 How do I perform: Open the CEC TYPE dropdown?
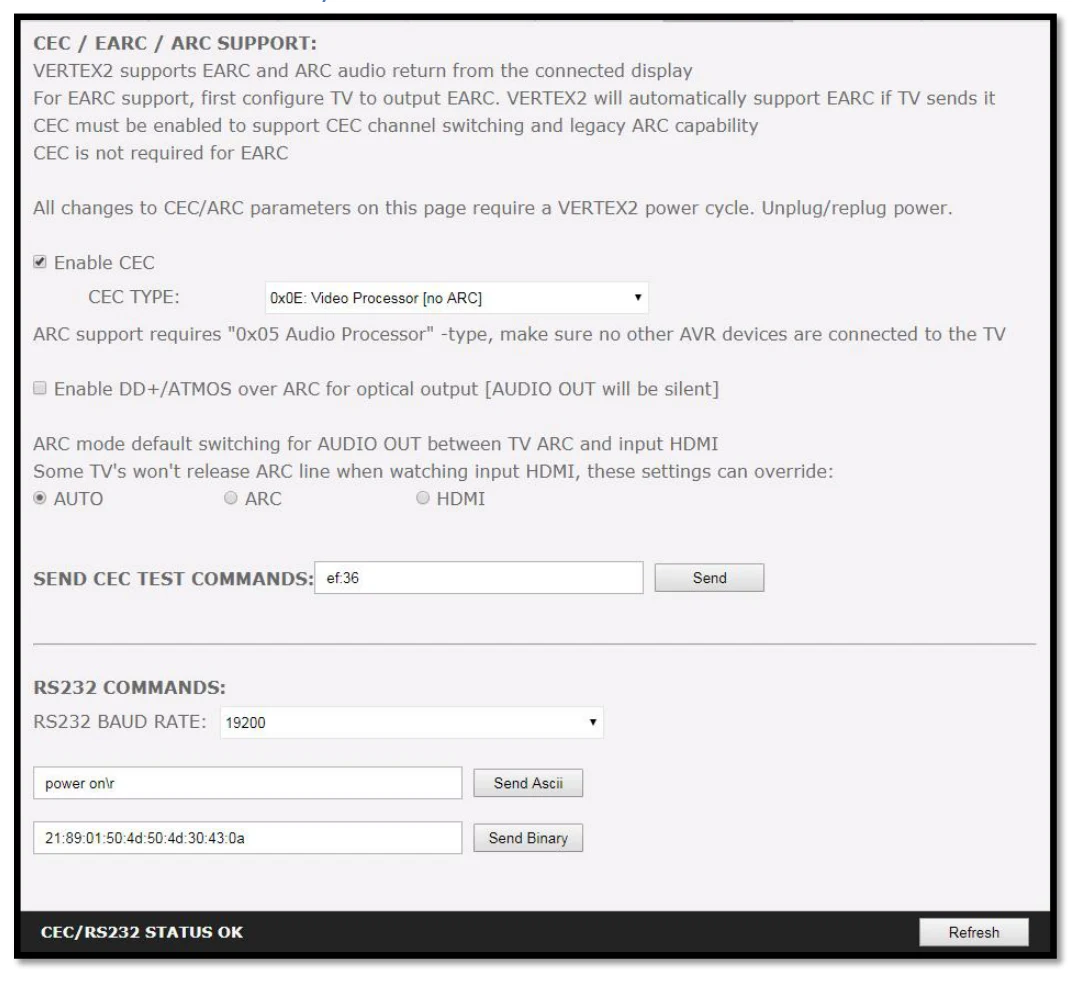click(x=456, y=297)
